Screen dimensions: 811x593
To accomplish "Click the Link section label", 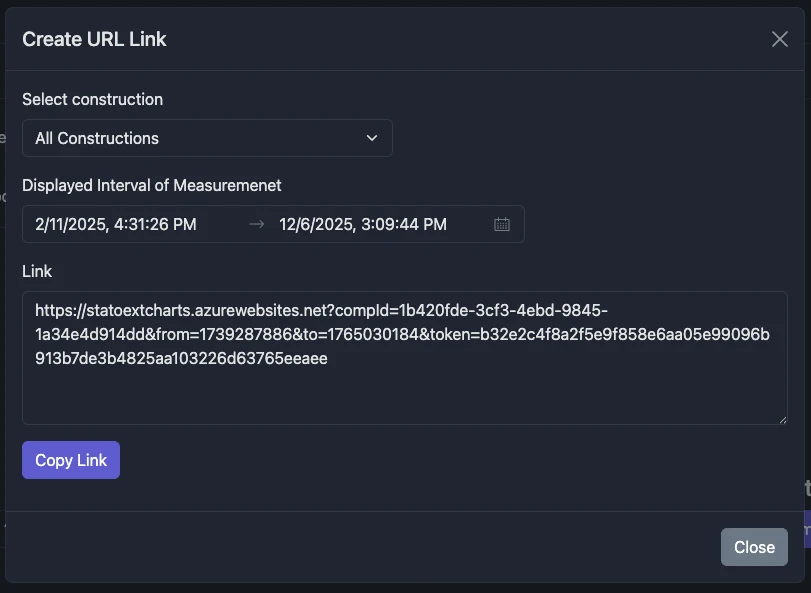I will tap(37, 271).
